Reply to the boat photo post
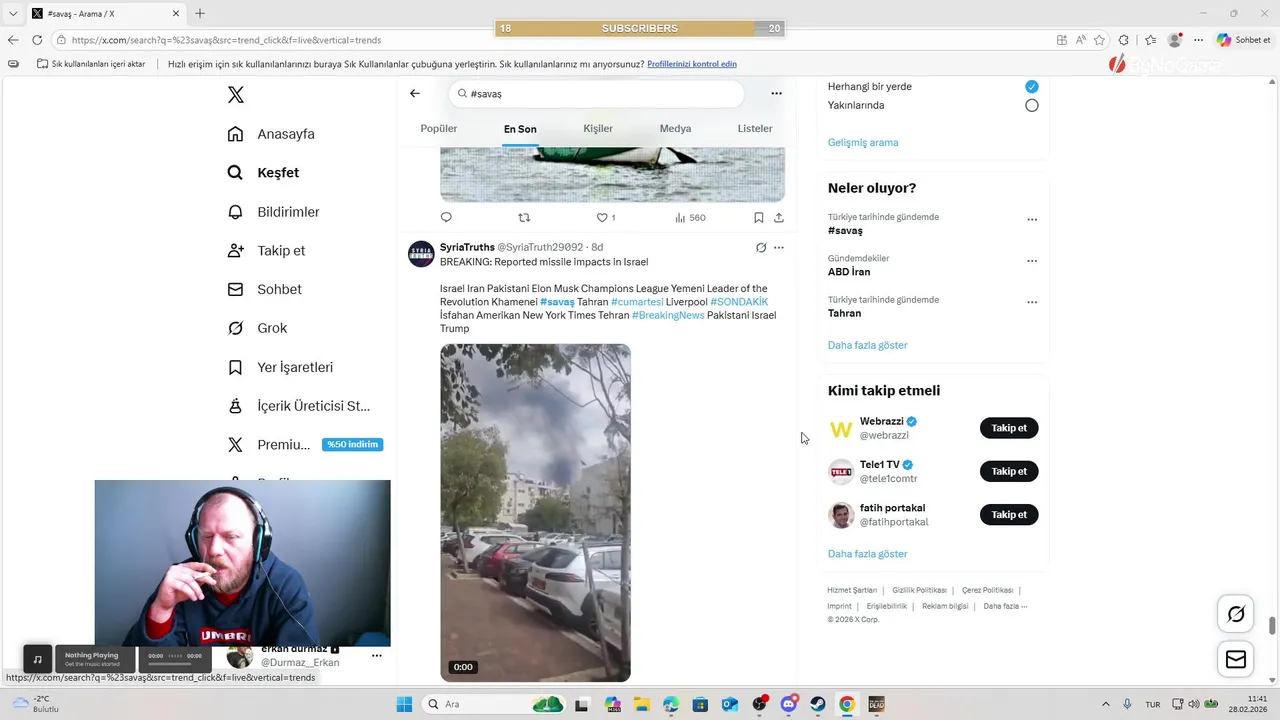Viewport: 1280px width, 720px height. [446, 217]
